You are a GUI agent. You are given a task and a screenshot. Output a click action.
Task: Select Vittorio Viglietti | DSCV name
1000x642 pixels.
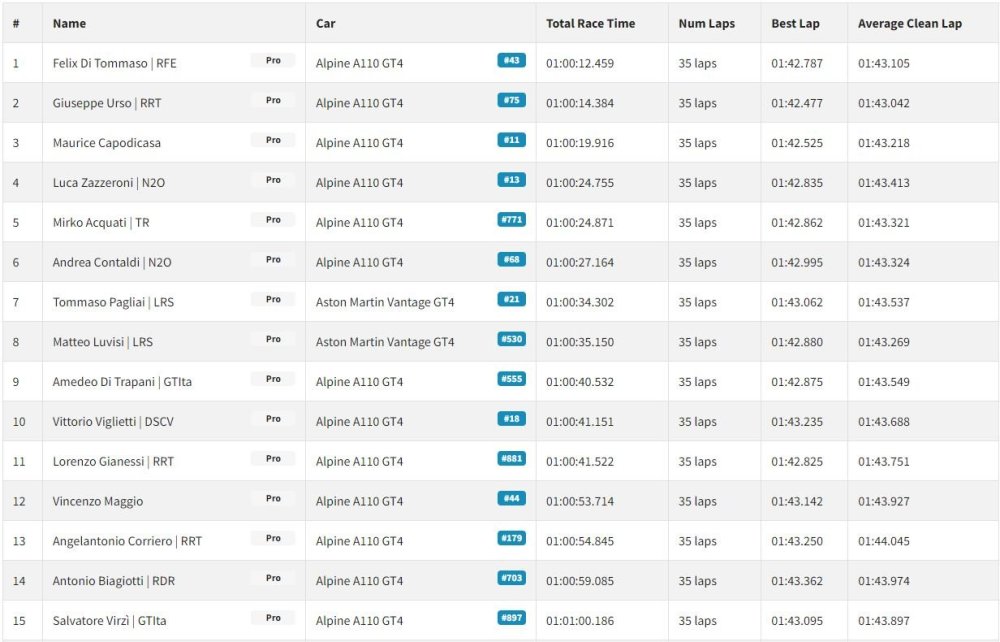pos(113,422)
